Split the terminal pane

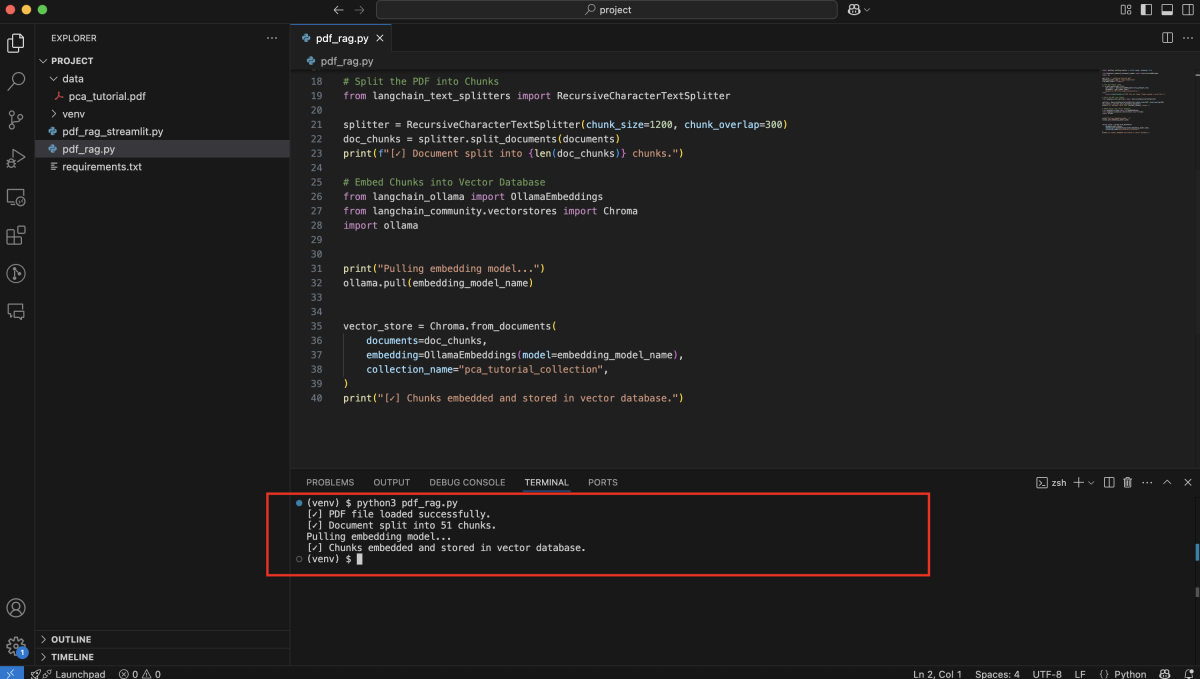click(x=1108, y=483)
